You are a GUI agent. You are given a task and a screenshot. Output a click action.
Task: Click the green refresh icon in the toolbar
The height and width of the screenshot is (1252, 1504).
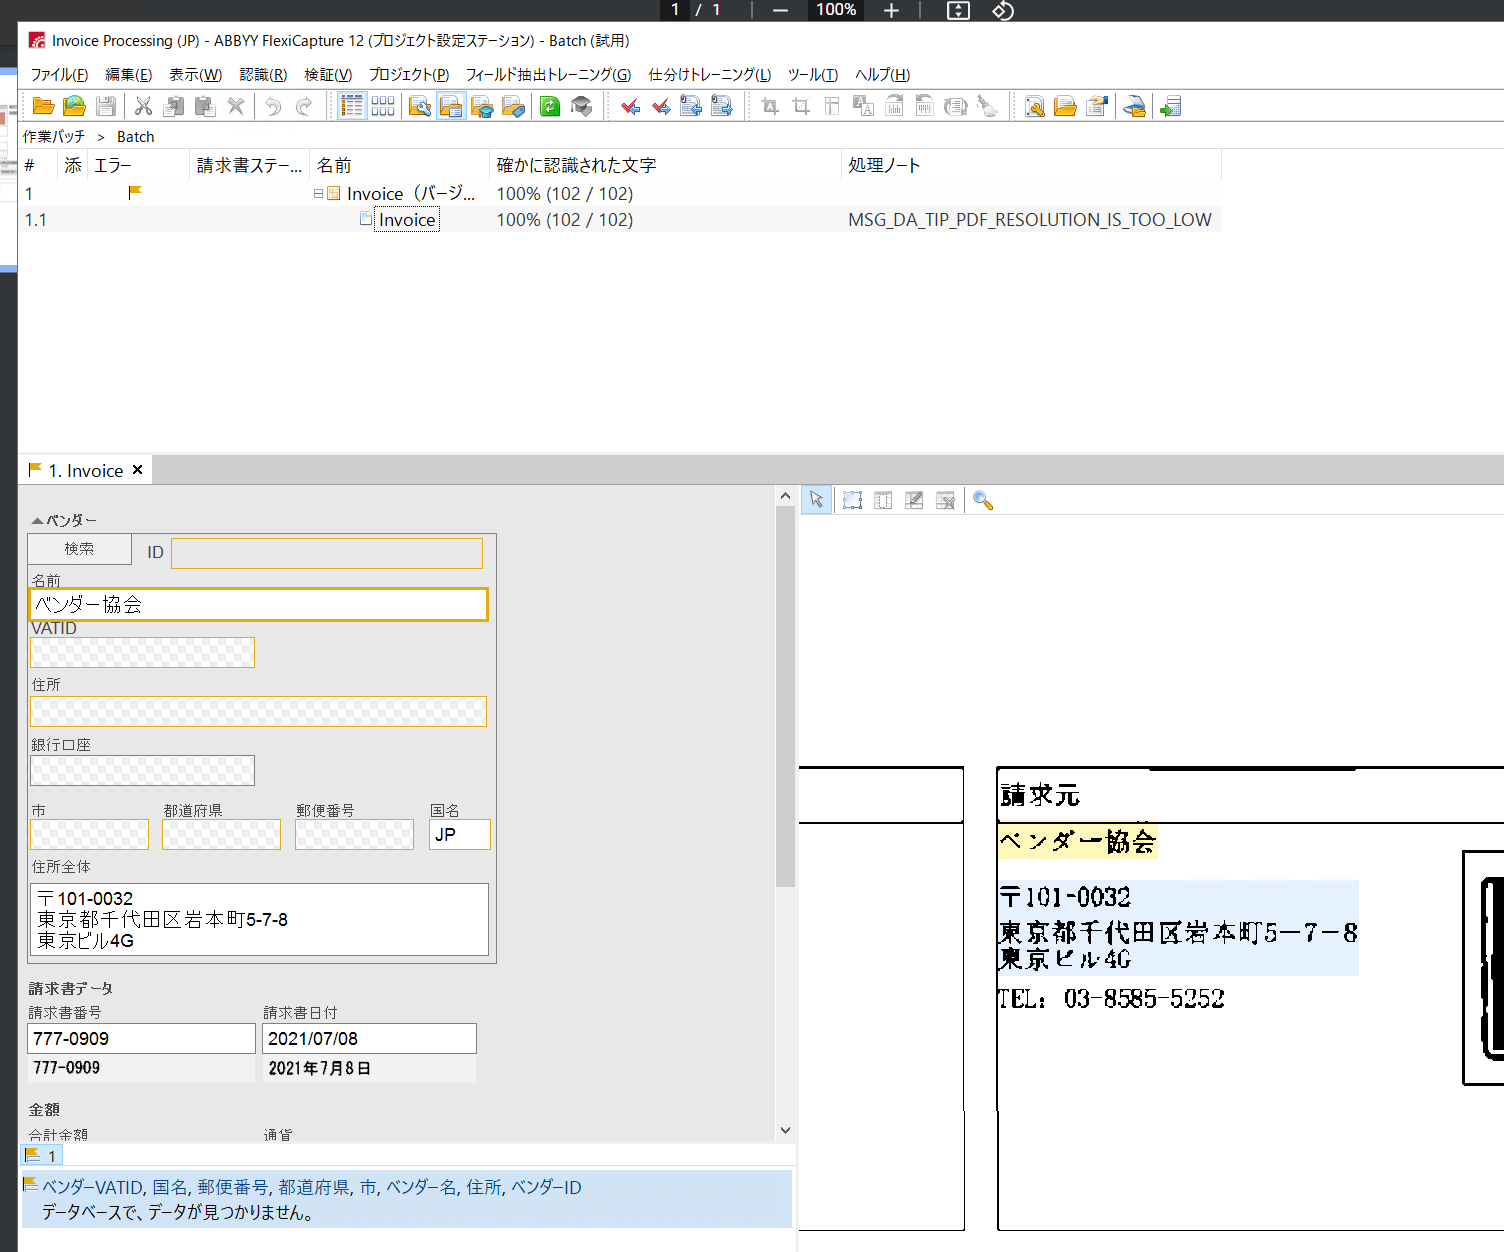click(550, 106)
